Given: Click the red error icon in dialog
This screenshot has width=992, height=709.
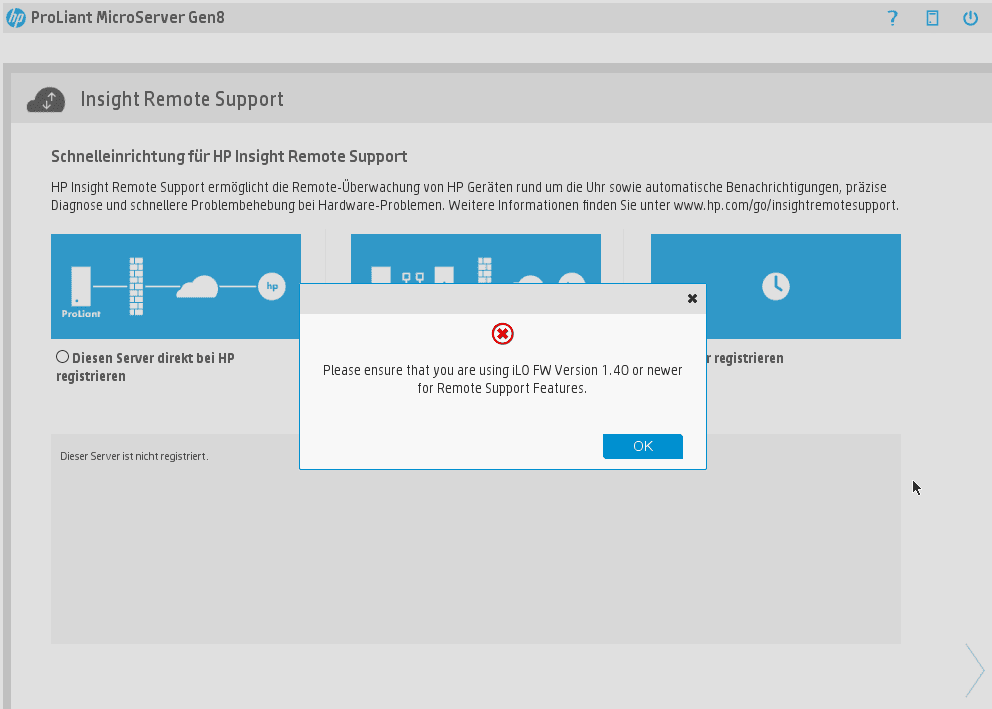Looking at the screenshot, I should tap(502, 334).
